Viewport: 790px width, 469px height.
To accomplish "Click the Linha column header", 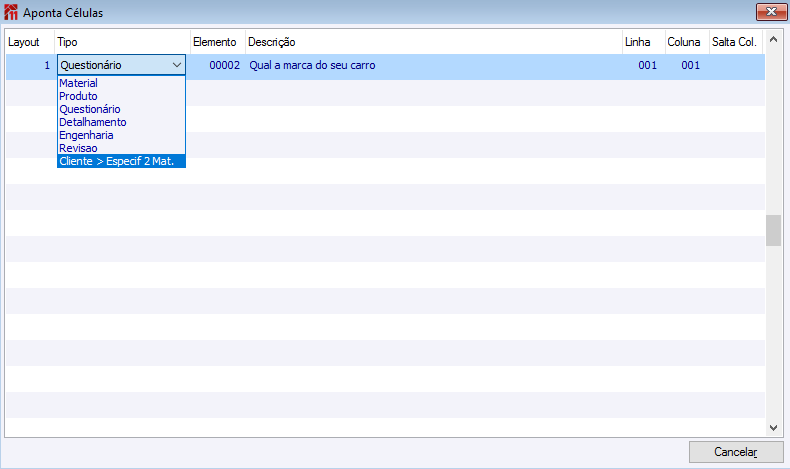I will coord(644,42).
